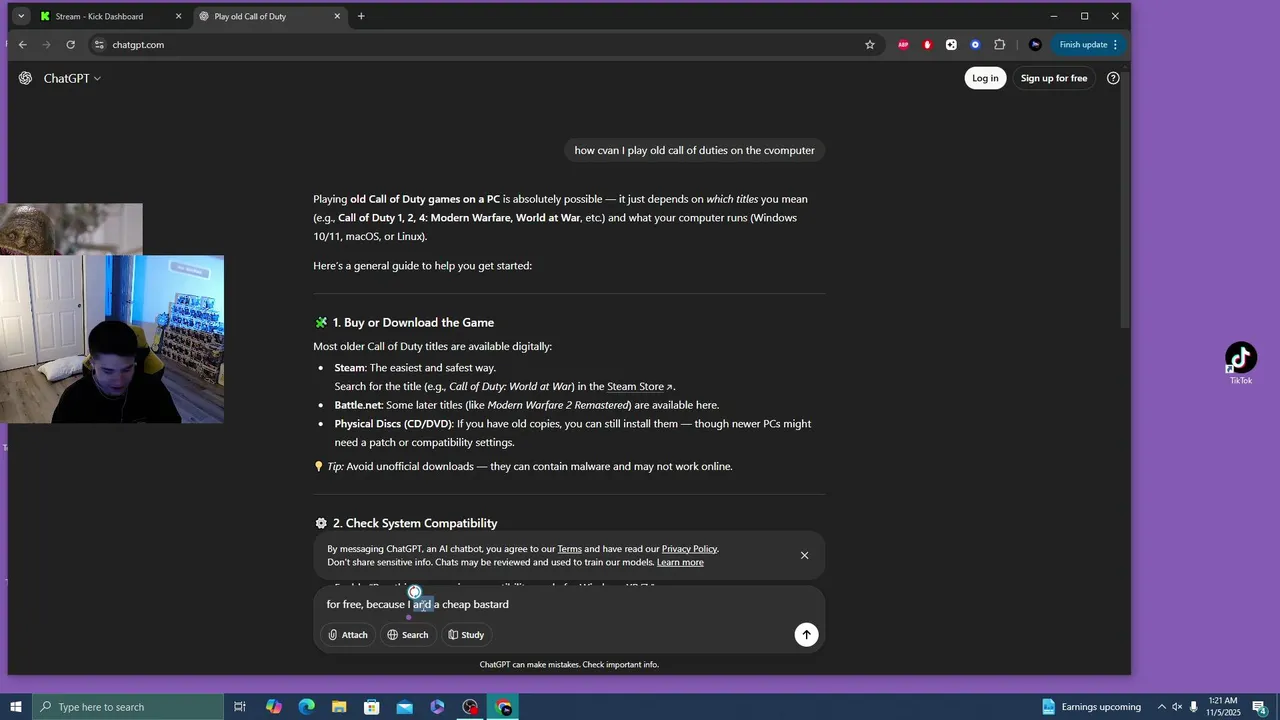Open the red hand blocker extension

(x=927, y=44)
